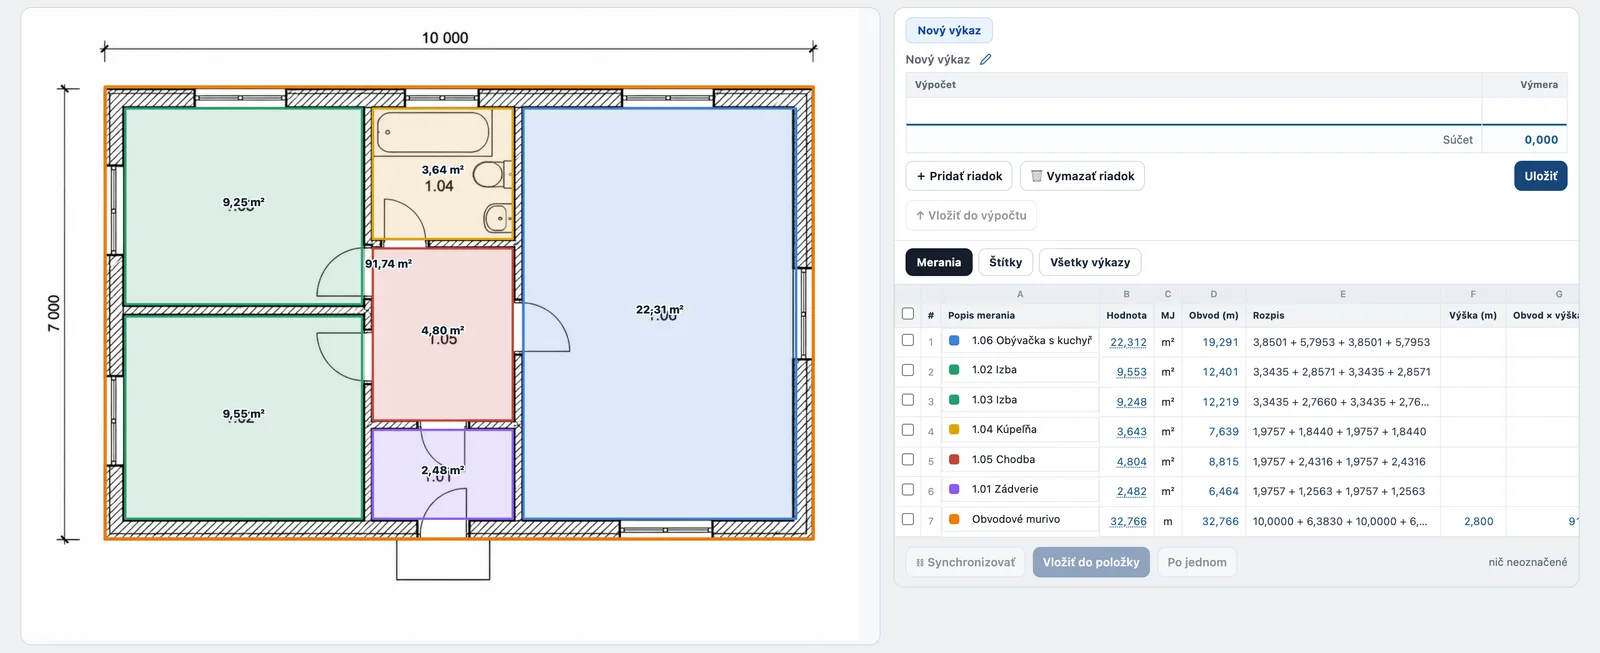The width and height of the screenshot is (1600, 653).
Task: Click the Vložiť do výpočtu button
Action: point(971,215)
